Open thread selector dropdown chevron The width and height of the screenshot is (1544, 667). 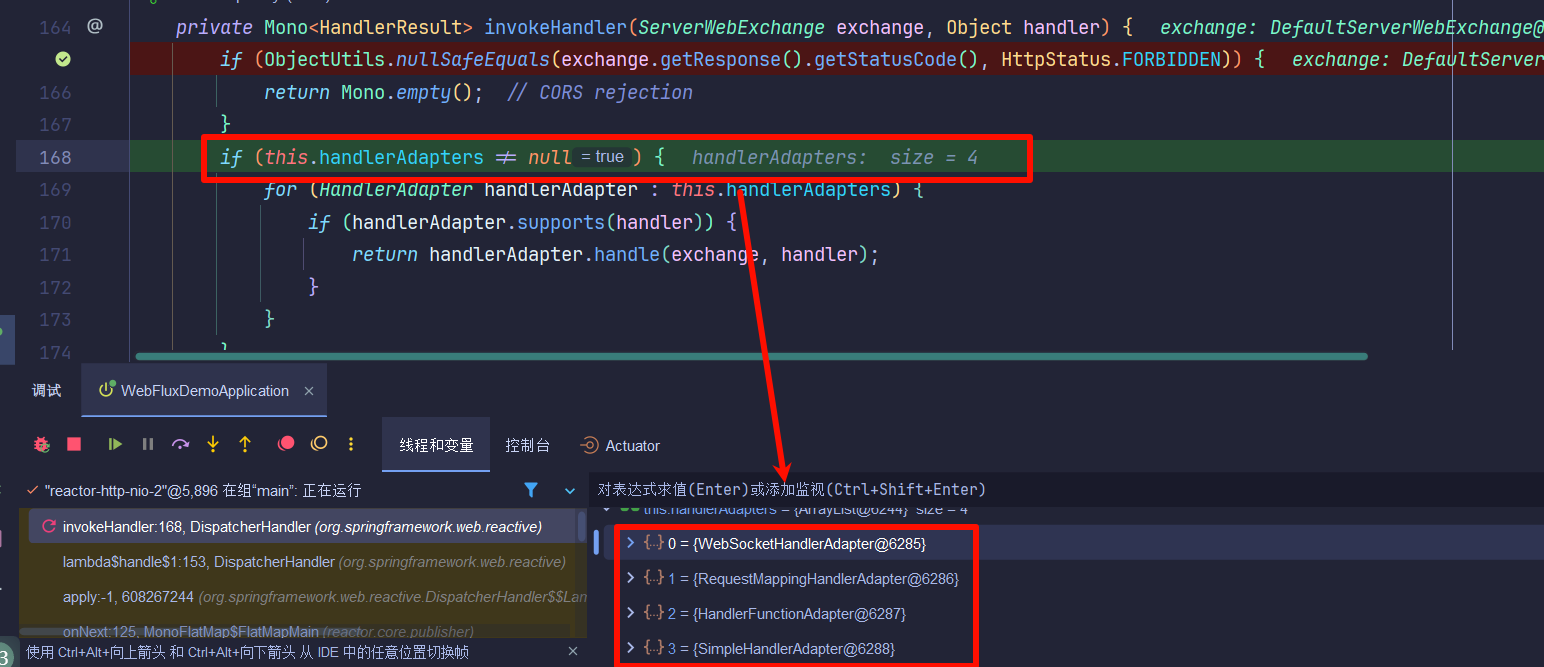pos(570,491)
